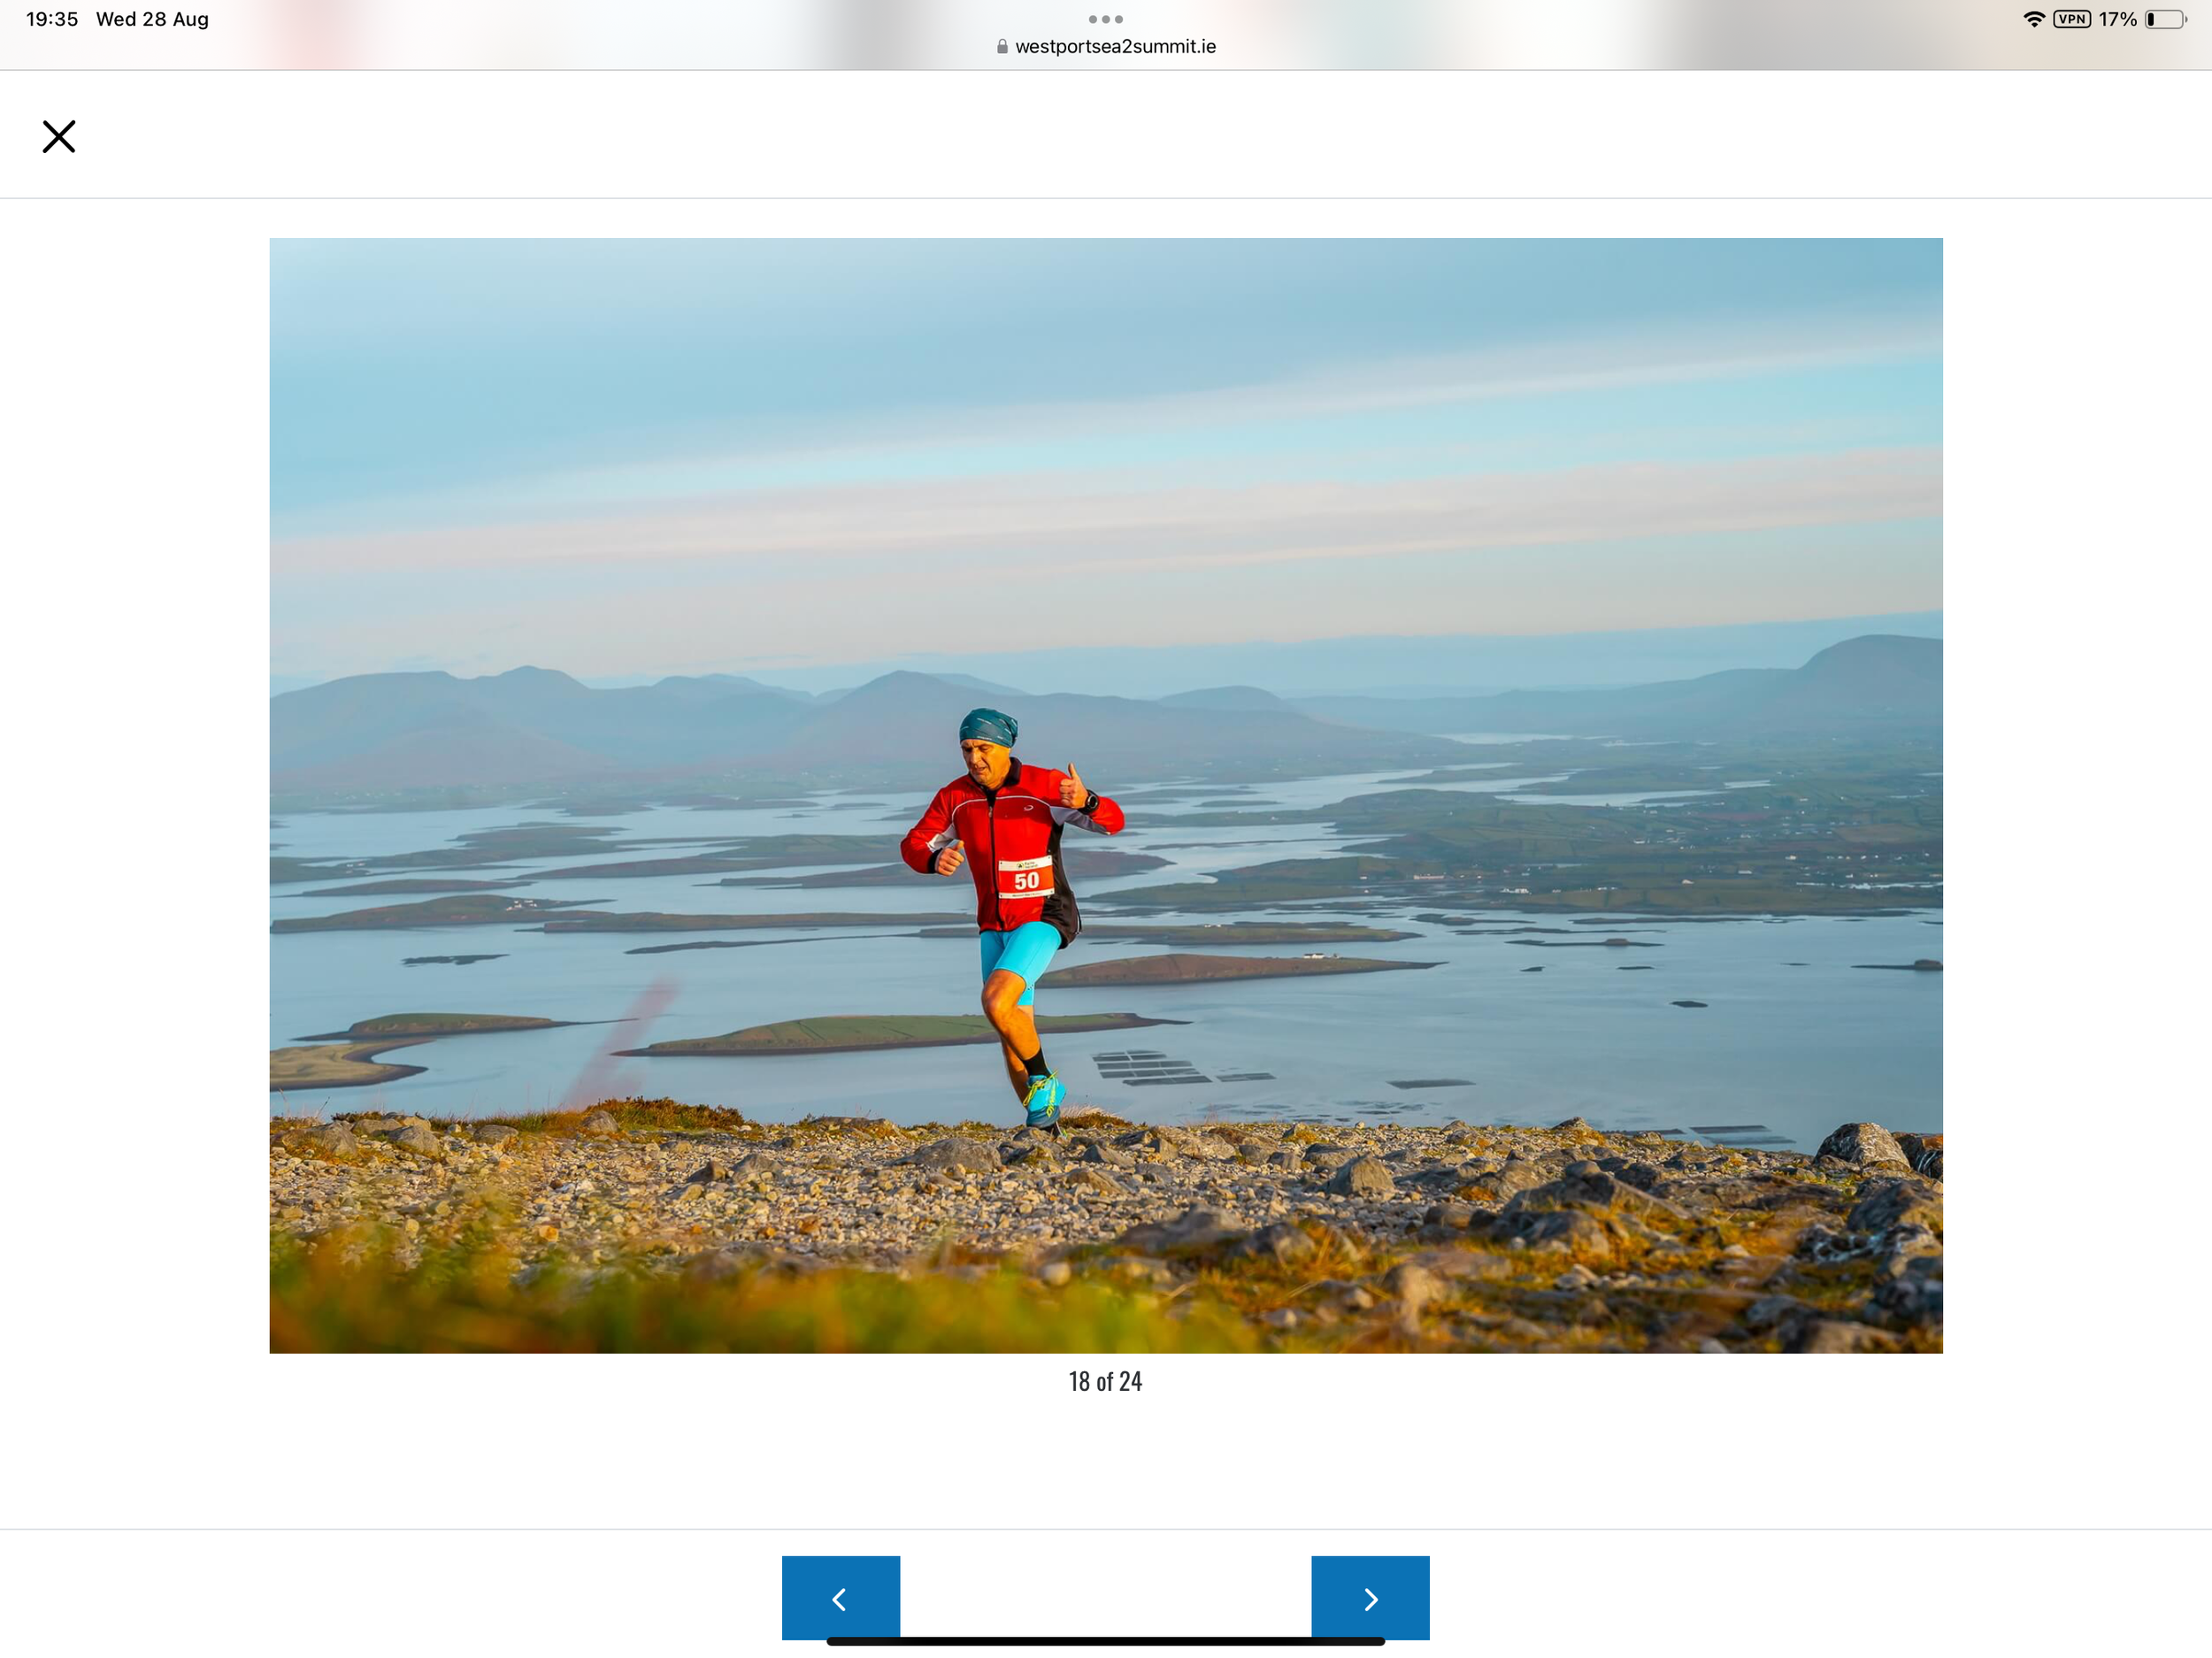Expand the next image with right chevron
This screenshot has height=1658, width=2212.
pyautogui.click(x=1370, y=1597)
